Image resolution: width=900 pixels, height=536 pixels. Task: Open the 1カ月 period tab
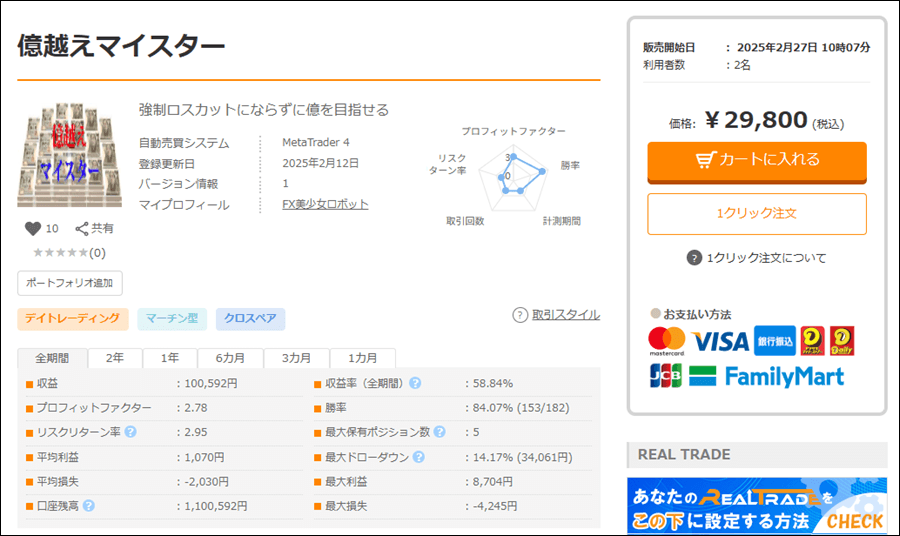click(x=363, y=358)
